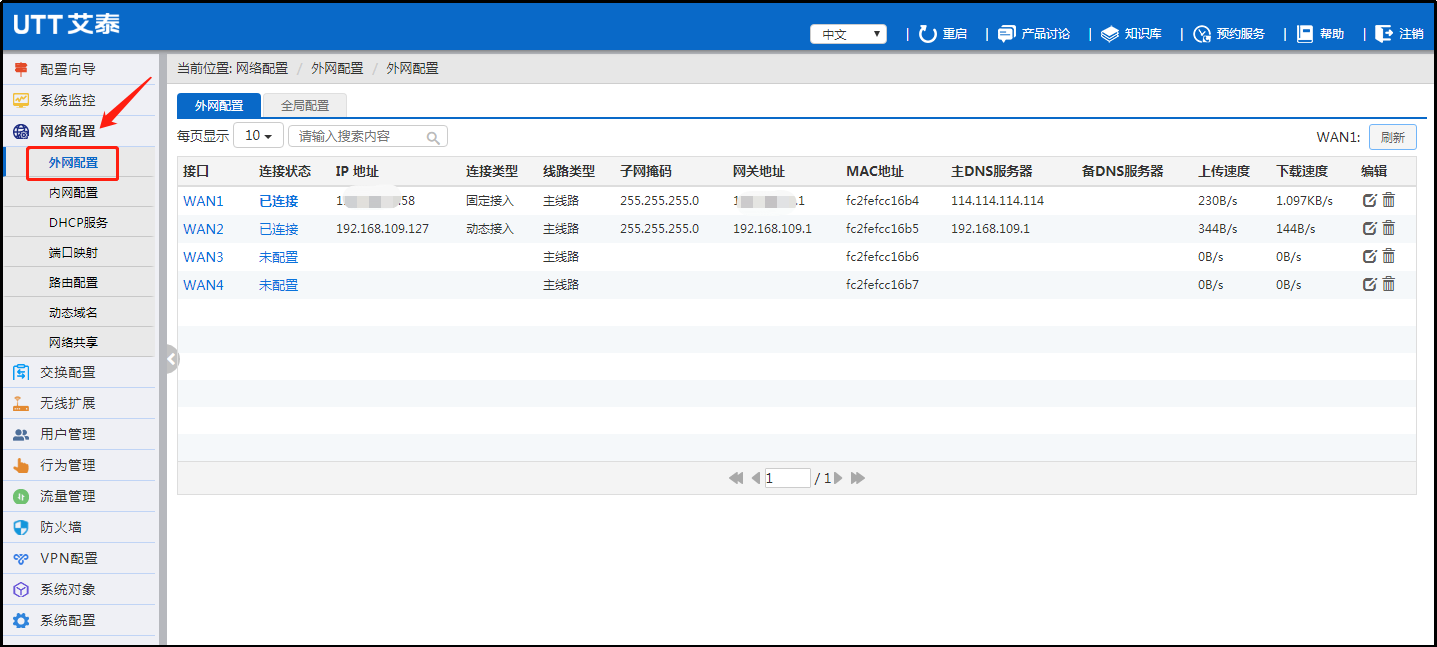
Task: Select 网络共享 in the sidebar
Action: pyautogui.click(x=73, y=342)
